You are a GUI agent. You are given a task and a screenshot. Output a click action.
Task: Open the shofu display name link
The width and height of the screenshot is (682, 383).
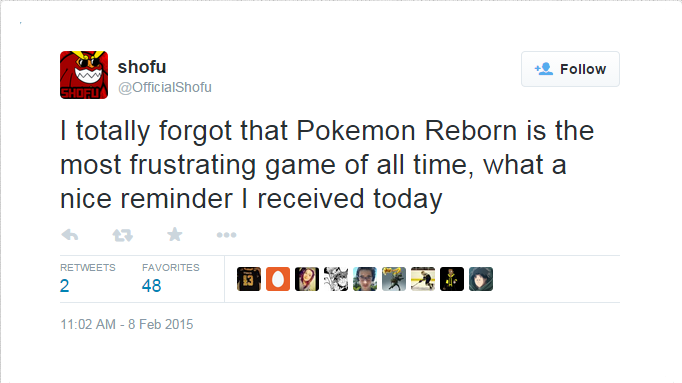coord(142,67)
